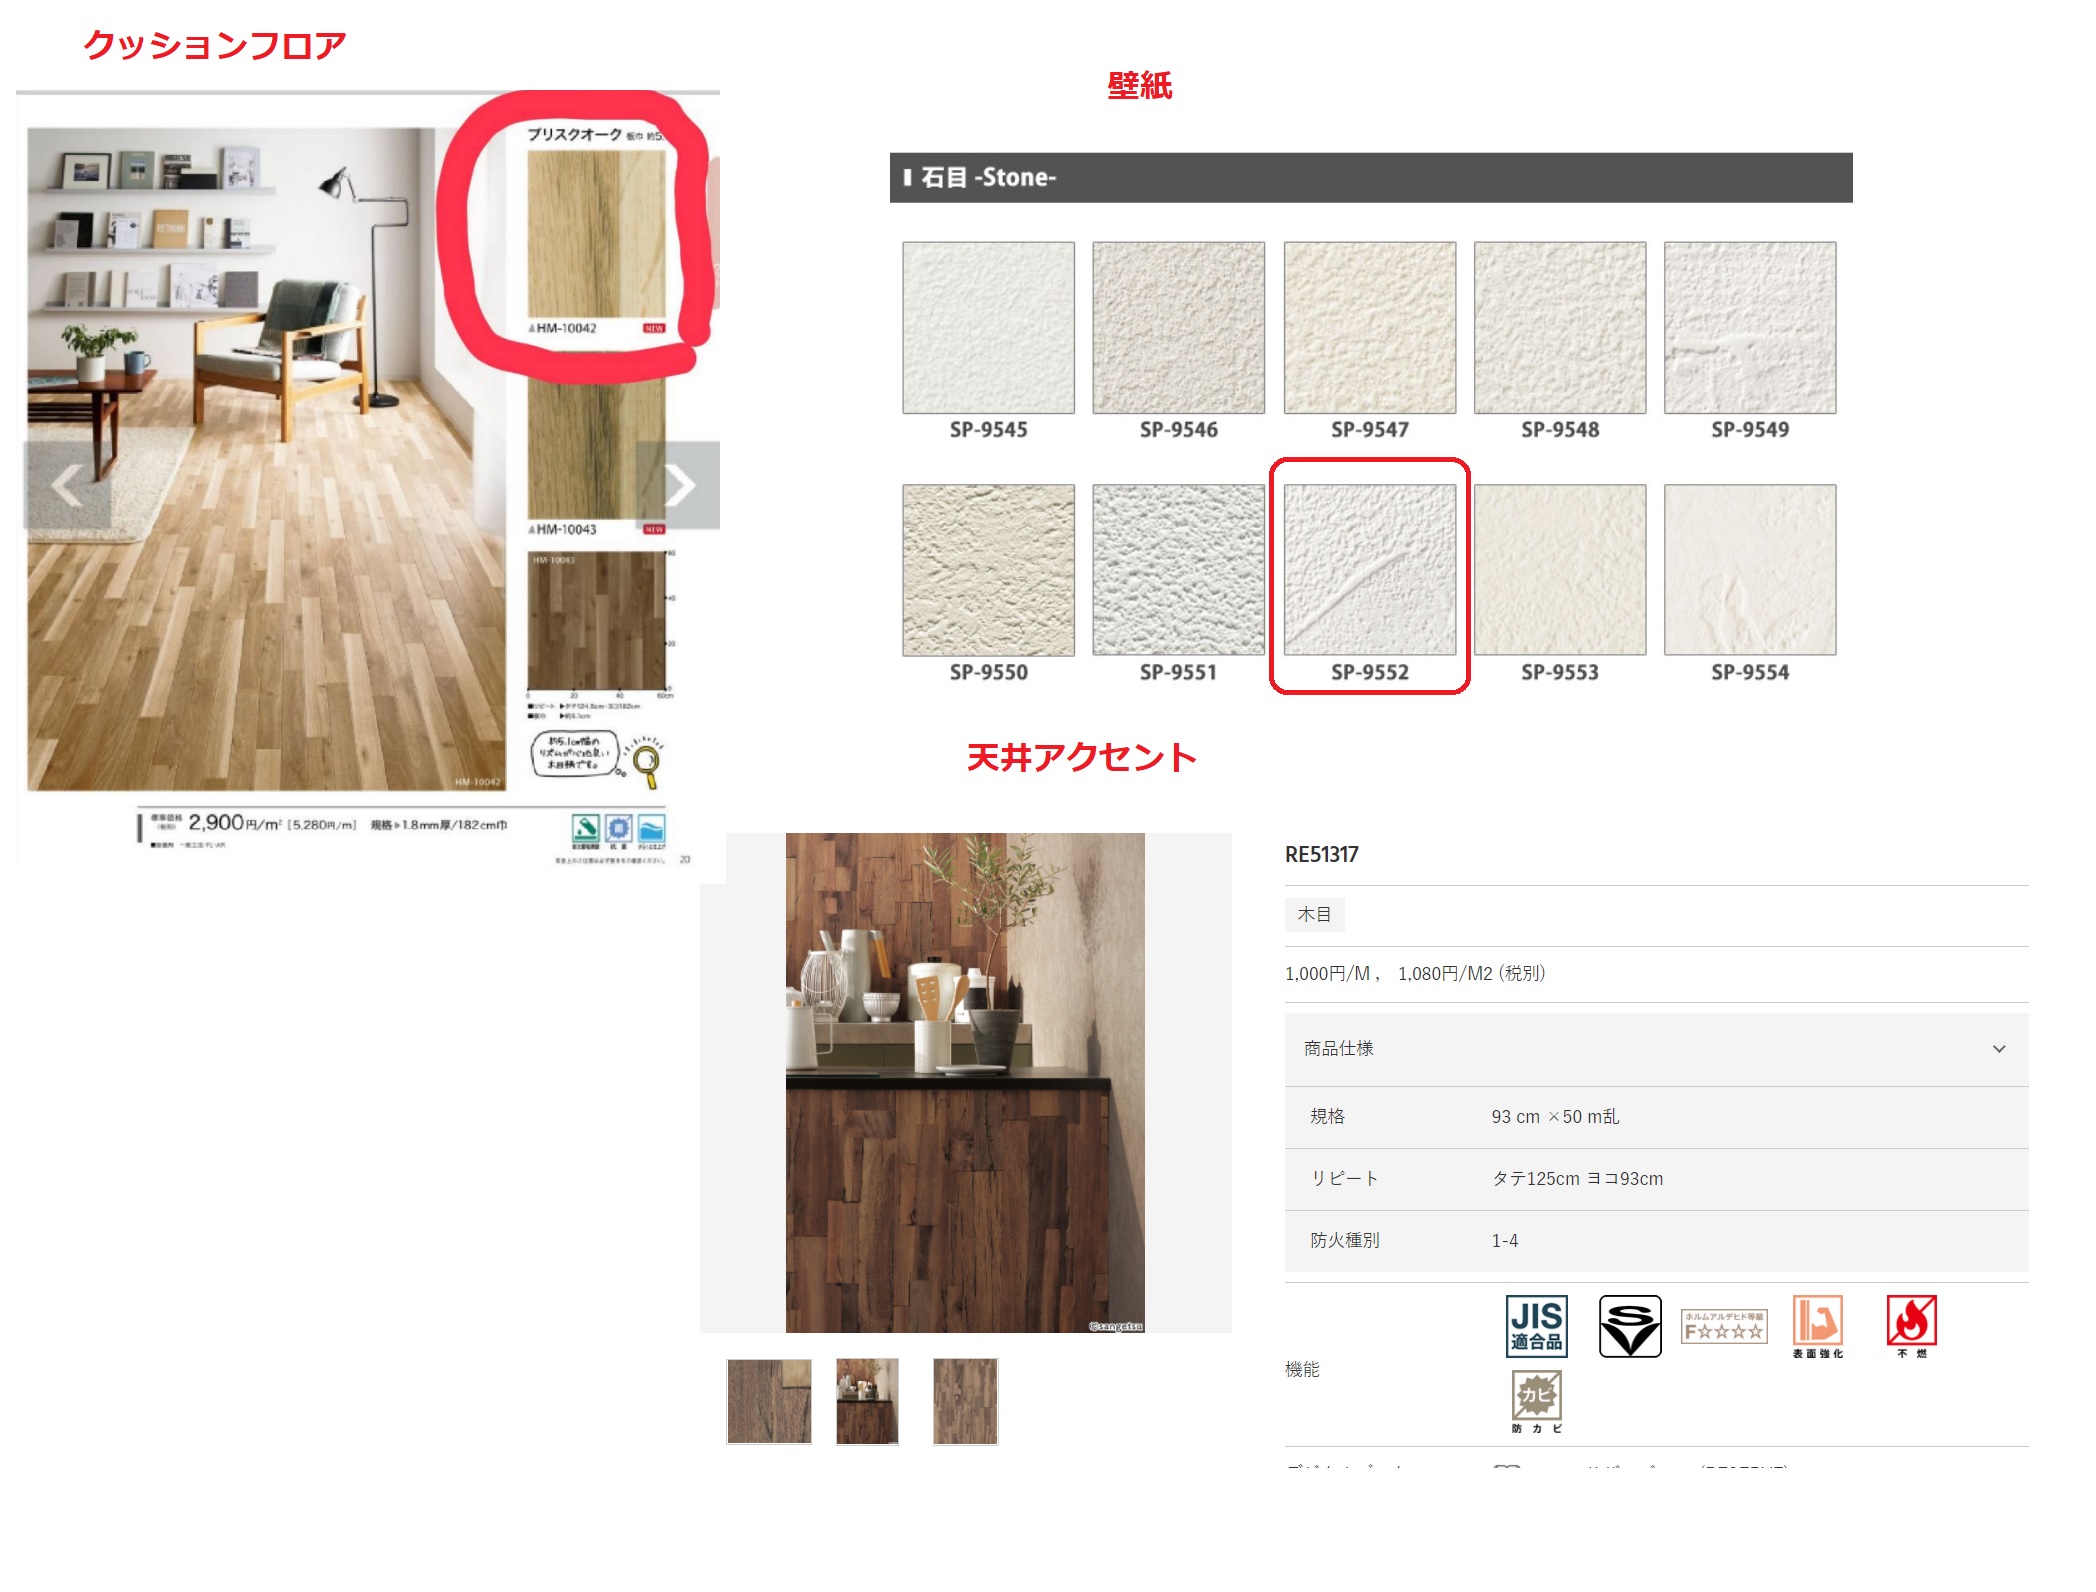Click the JIS 適合品 certification icon
The image size is (2096, 1592).
pos(1535,1326)
